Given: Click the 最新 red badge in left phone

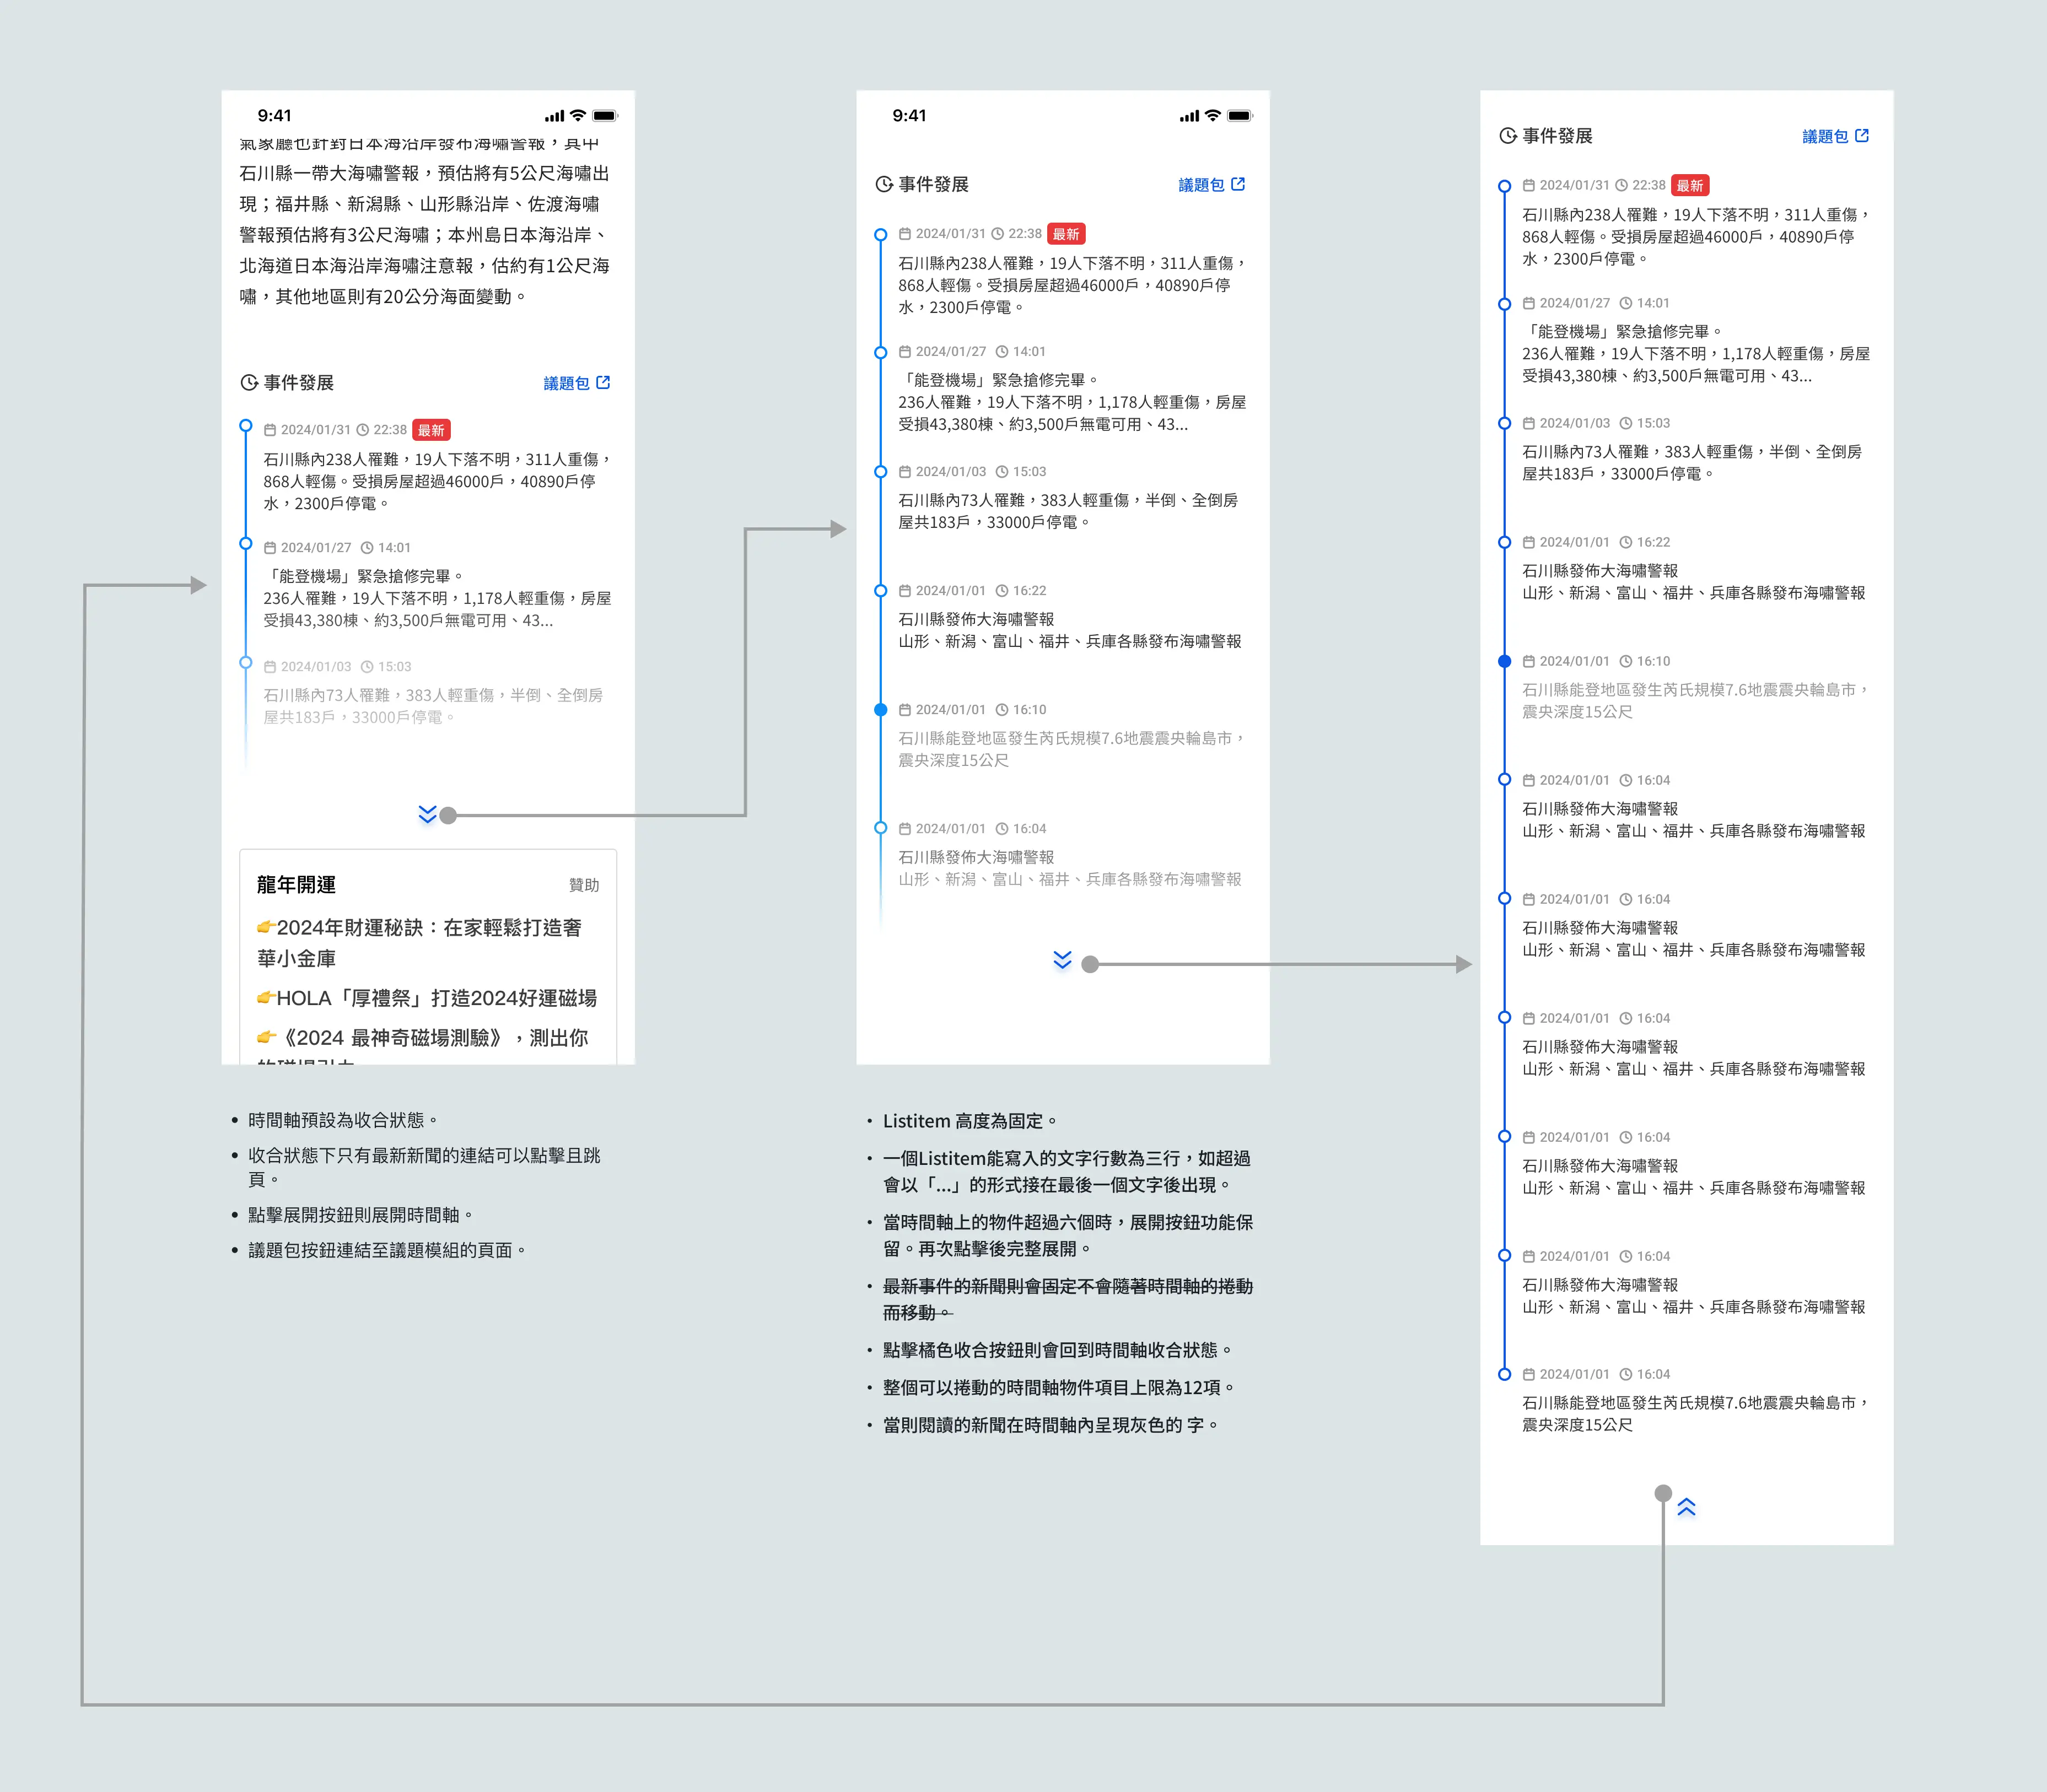Looking at the screenshot, I should 431,430.
